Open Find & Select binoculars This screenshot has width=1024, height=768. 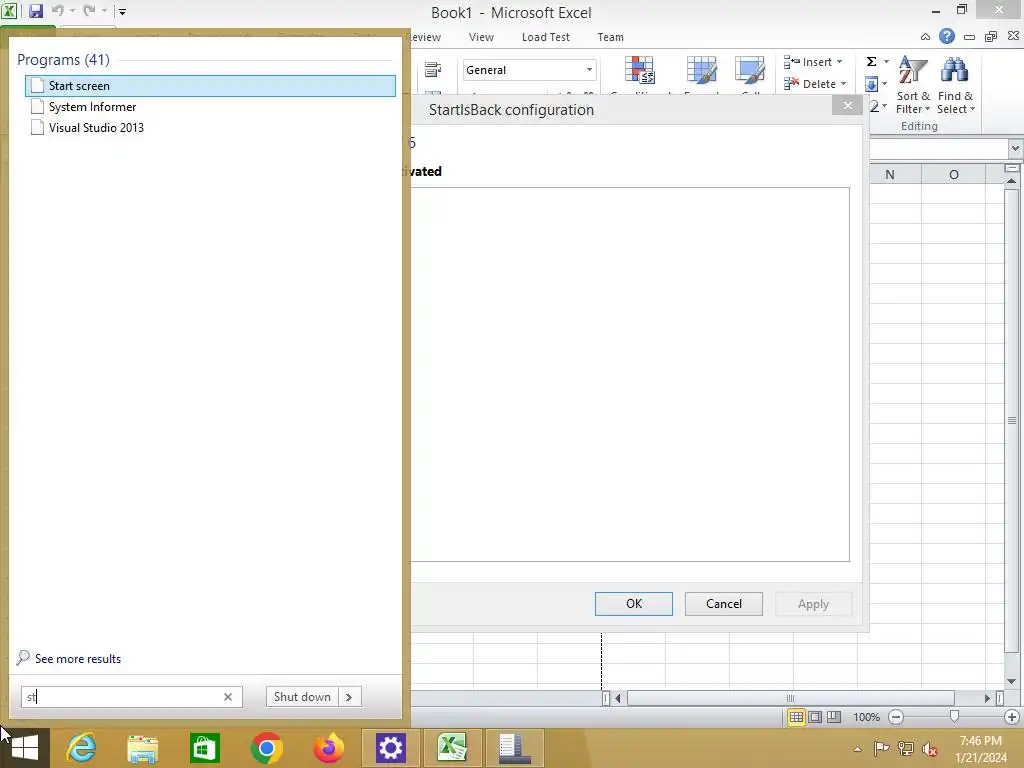955,85
